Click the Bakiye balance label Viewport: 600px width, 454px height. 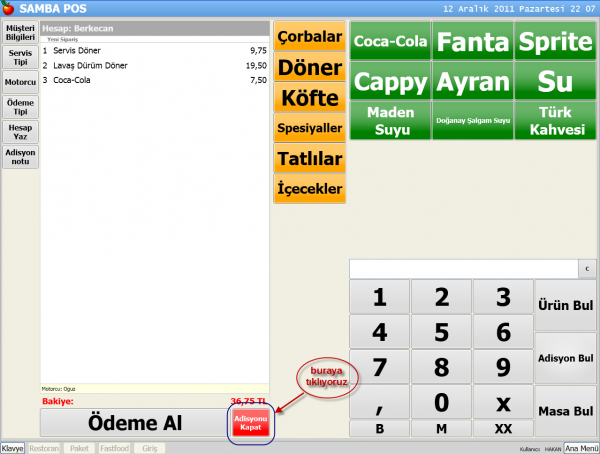[58, 401]
